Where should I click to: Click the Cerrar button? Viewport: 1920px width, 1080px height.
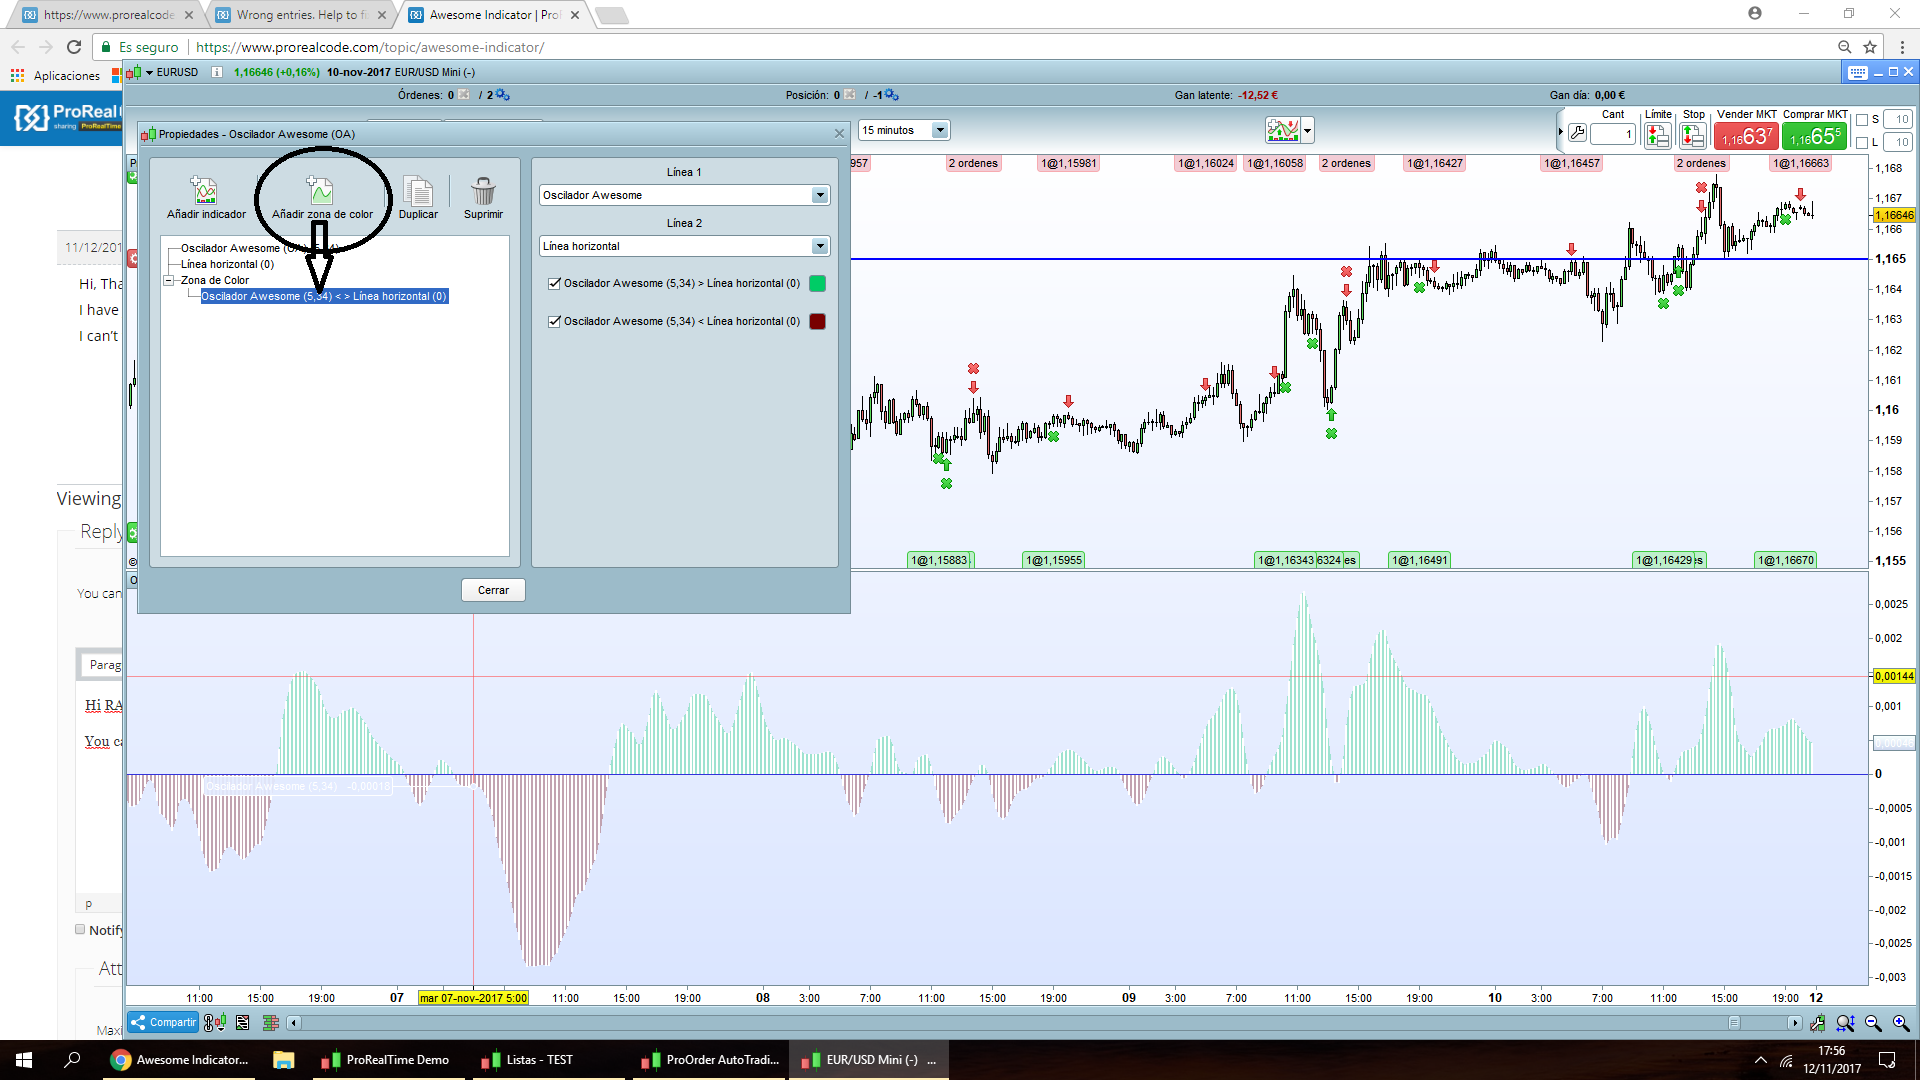pyautogui.click(x=493, y=590)
